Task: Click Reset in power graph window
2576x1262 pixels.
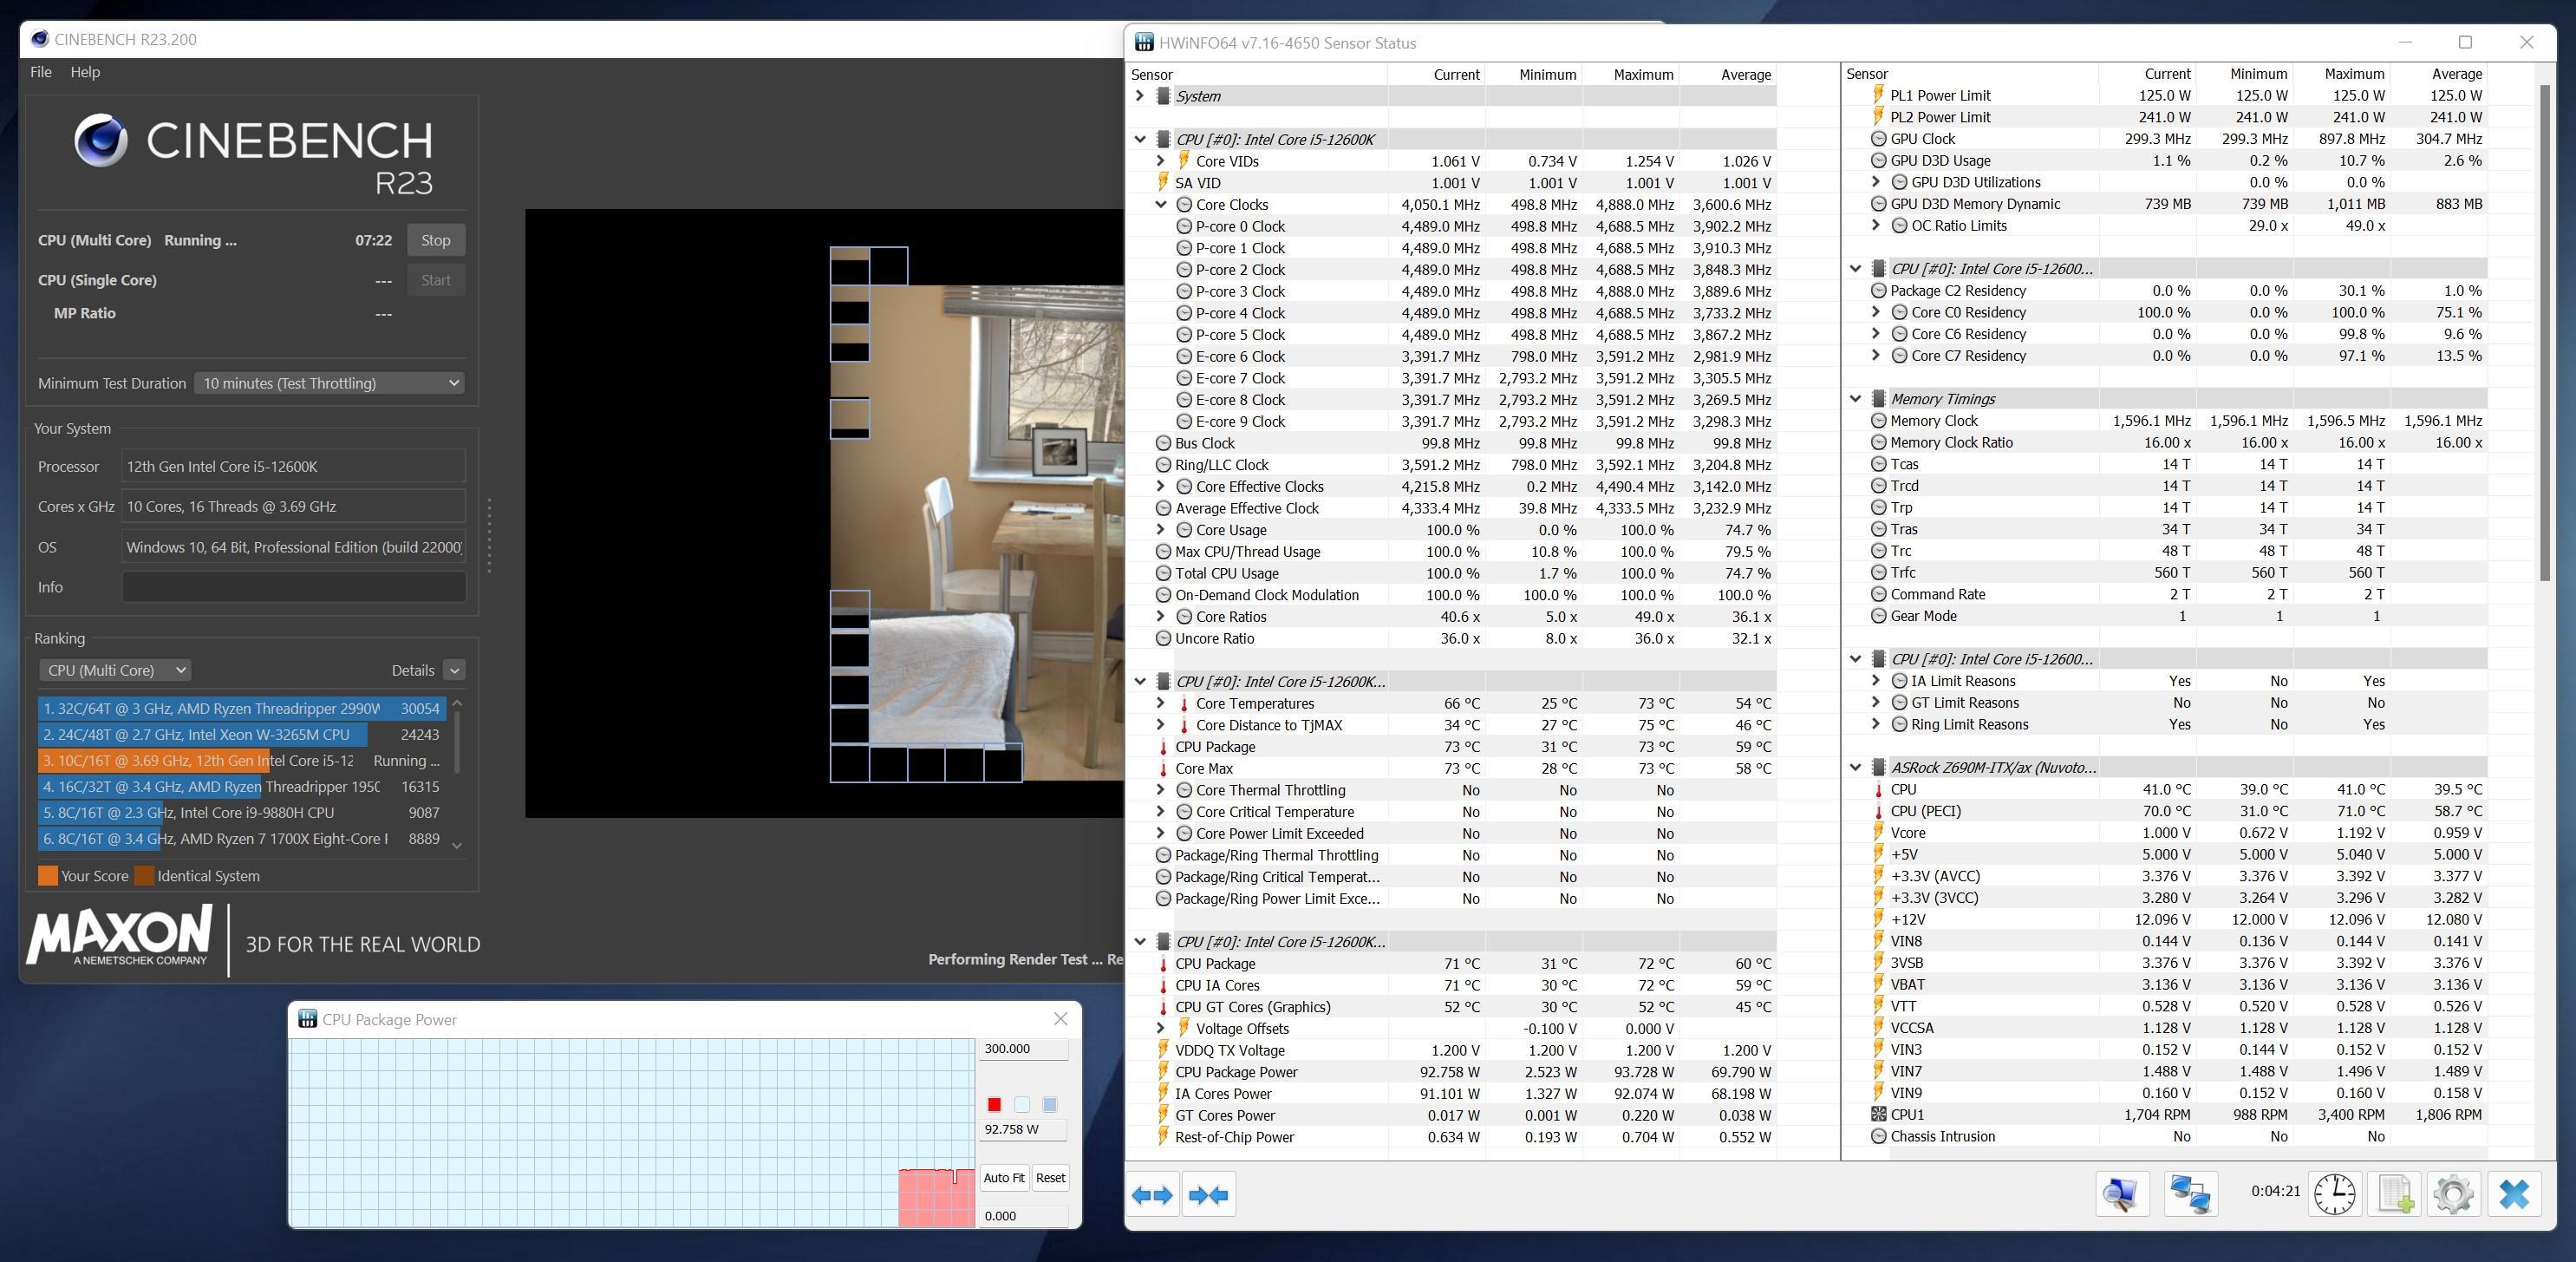Action: pyautogui.click(x=1050, y=1177)
